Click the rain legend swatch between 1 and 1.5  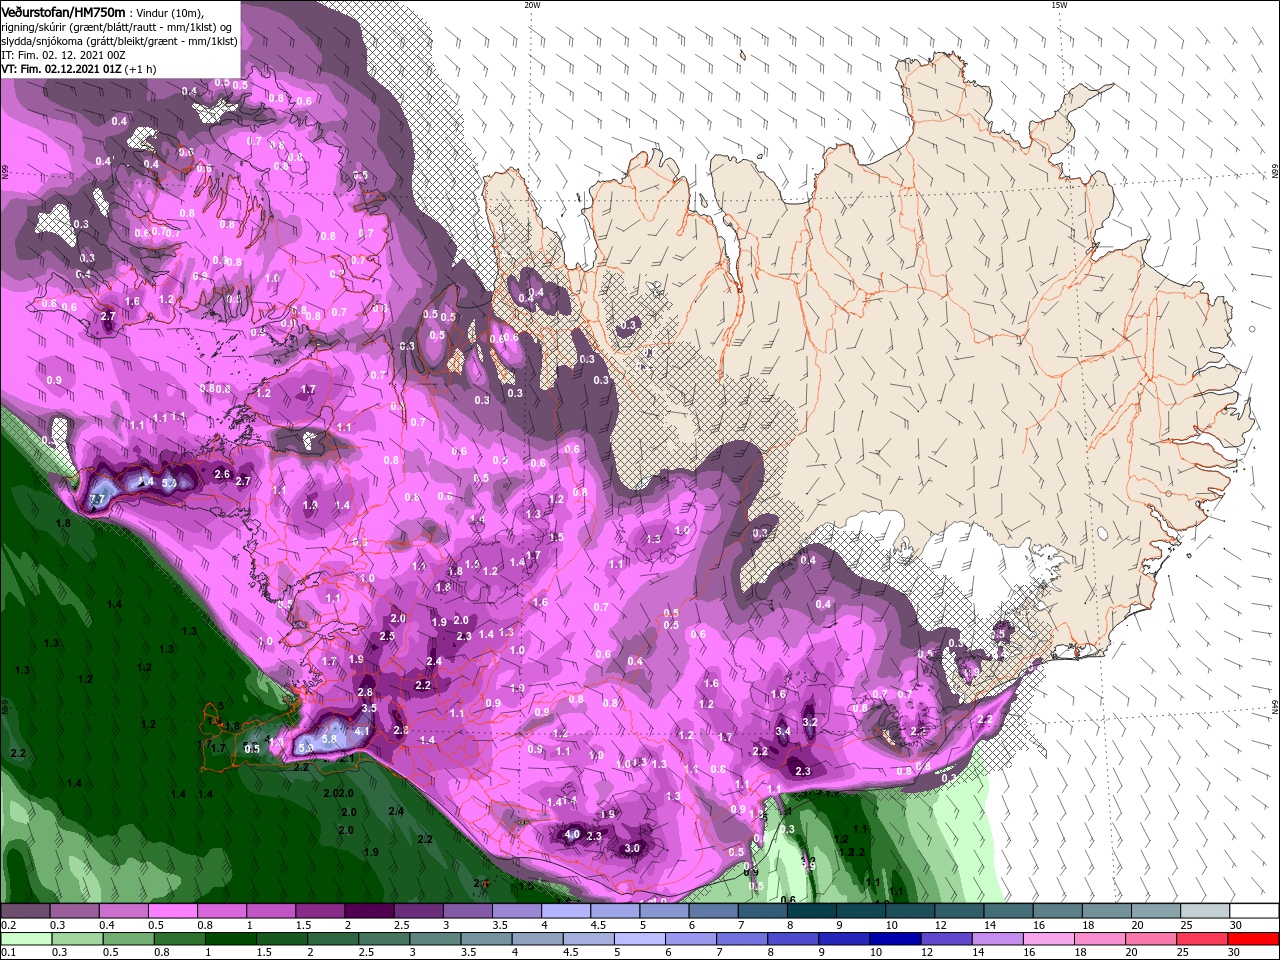coord(230,939)
